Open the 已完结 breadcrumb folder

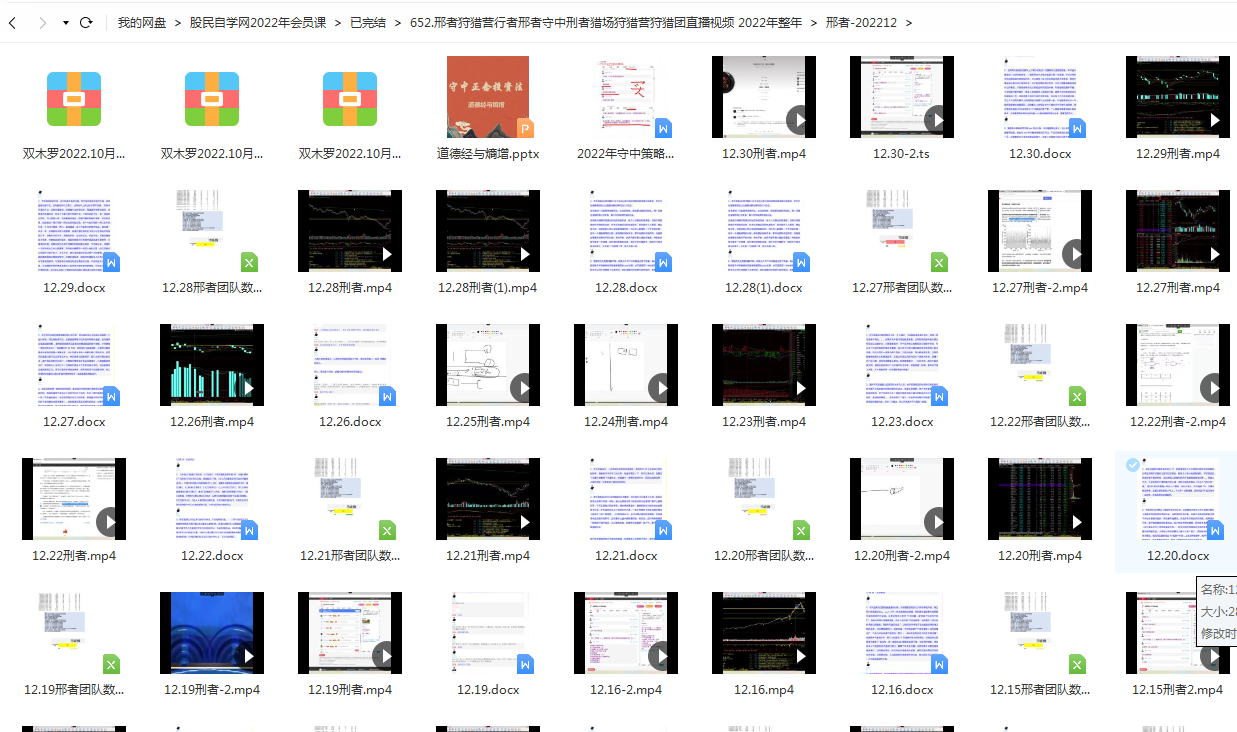click(x=367, y=22)
